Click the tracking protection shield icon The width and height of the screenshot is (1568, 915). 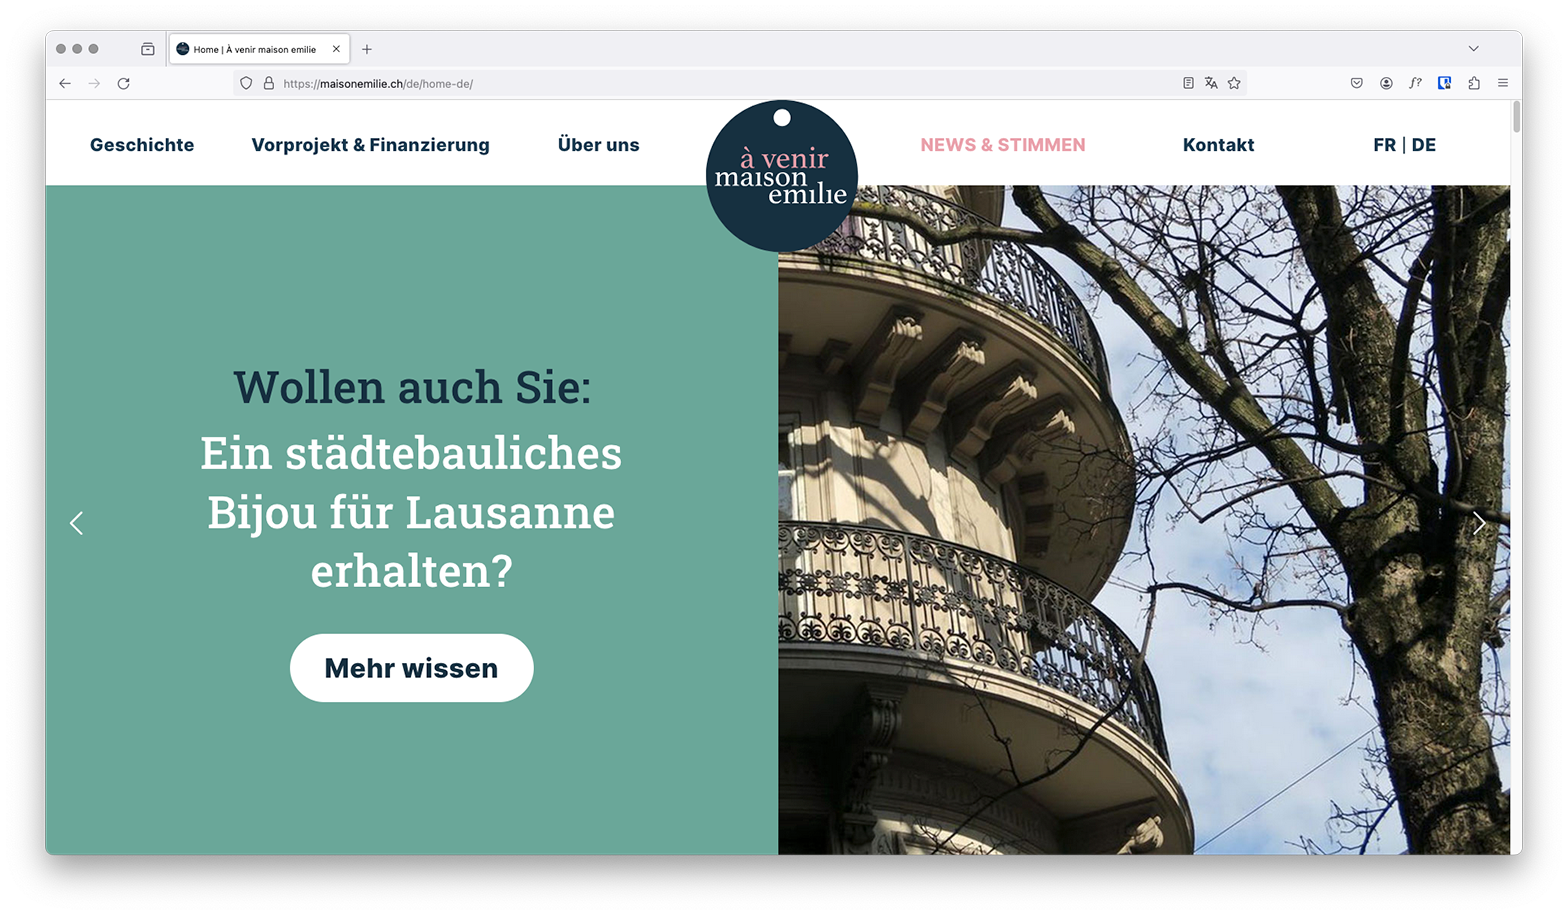tap(246, 84)
